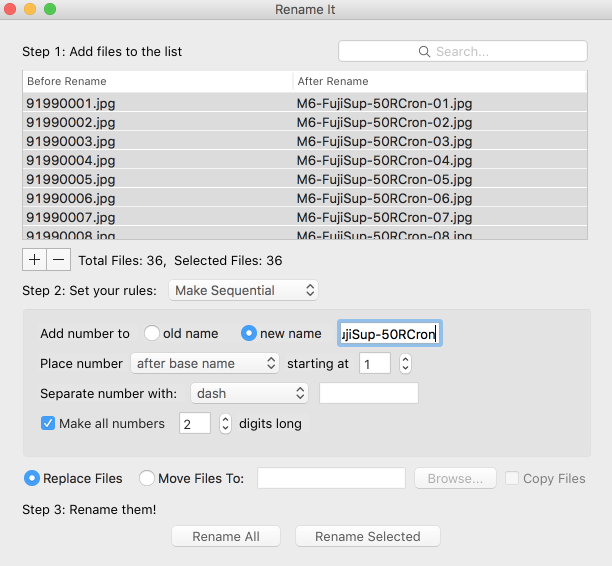Click the starting at number stepper
Viewport: 612px width, 566px height.
pos(406,363)
